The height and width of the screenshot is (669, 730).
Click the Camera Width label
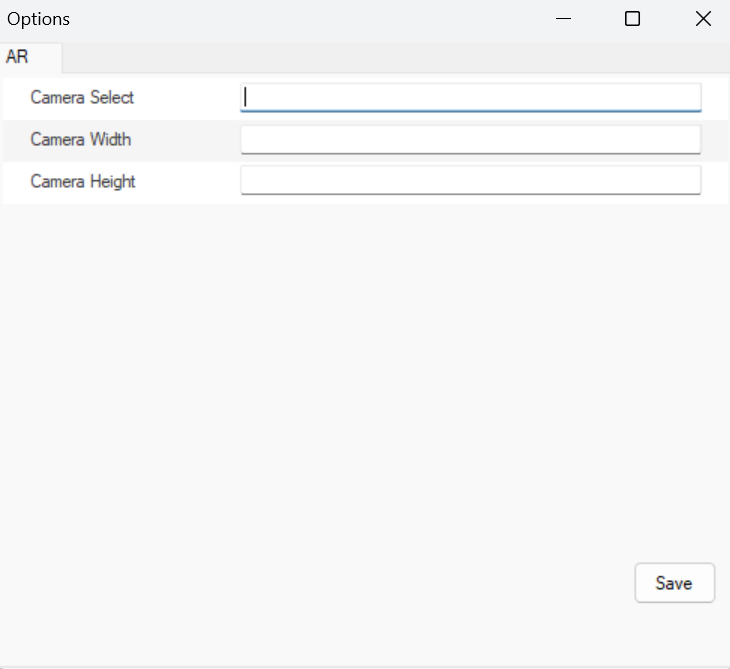click(81, 139)
